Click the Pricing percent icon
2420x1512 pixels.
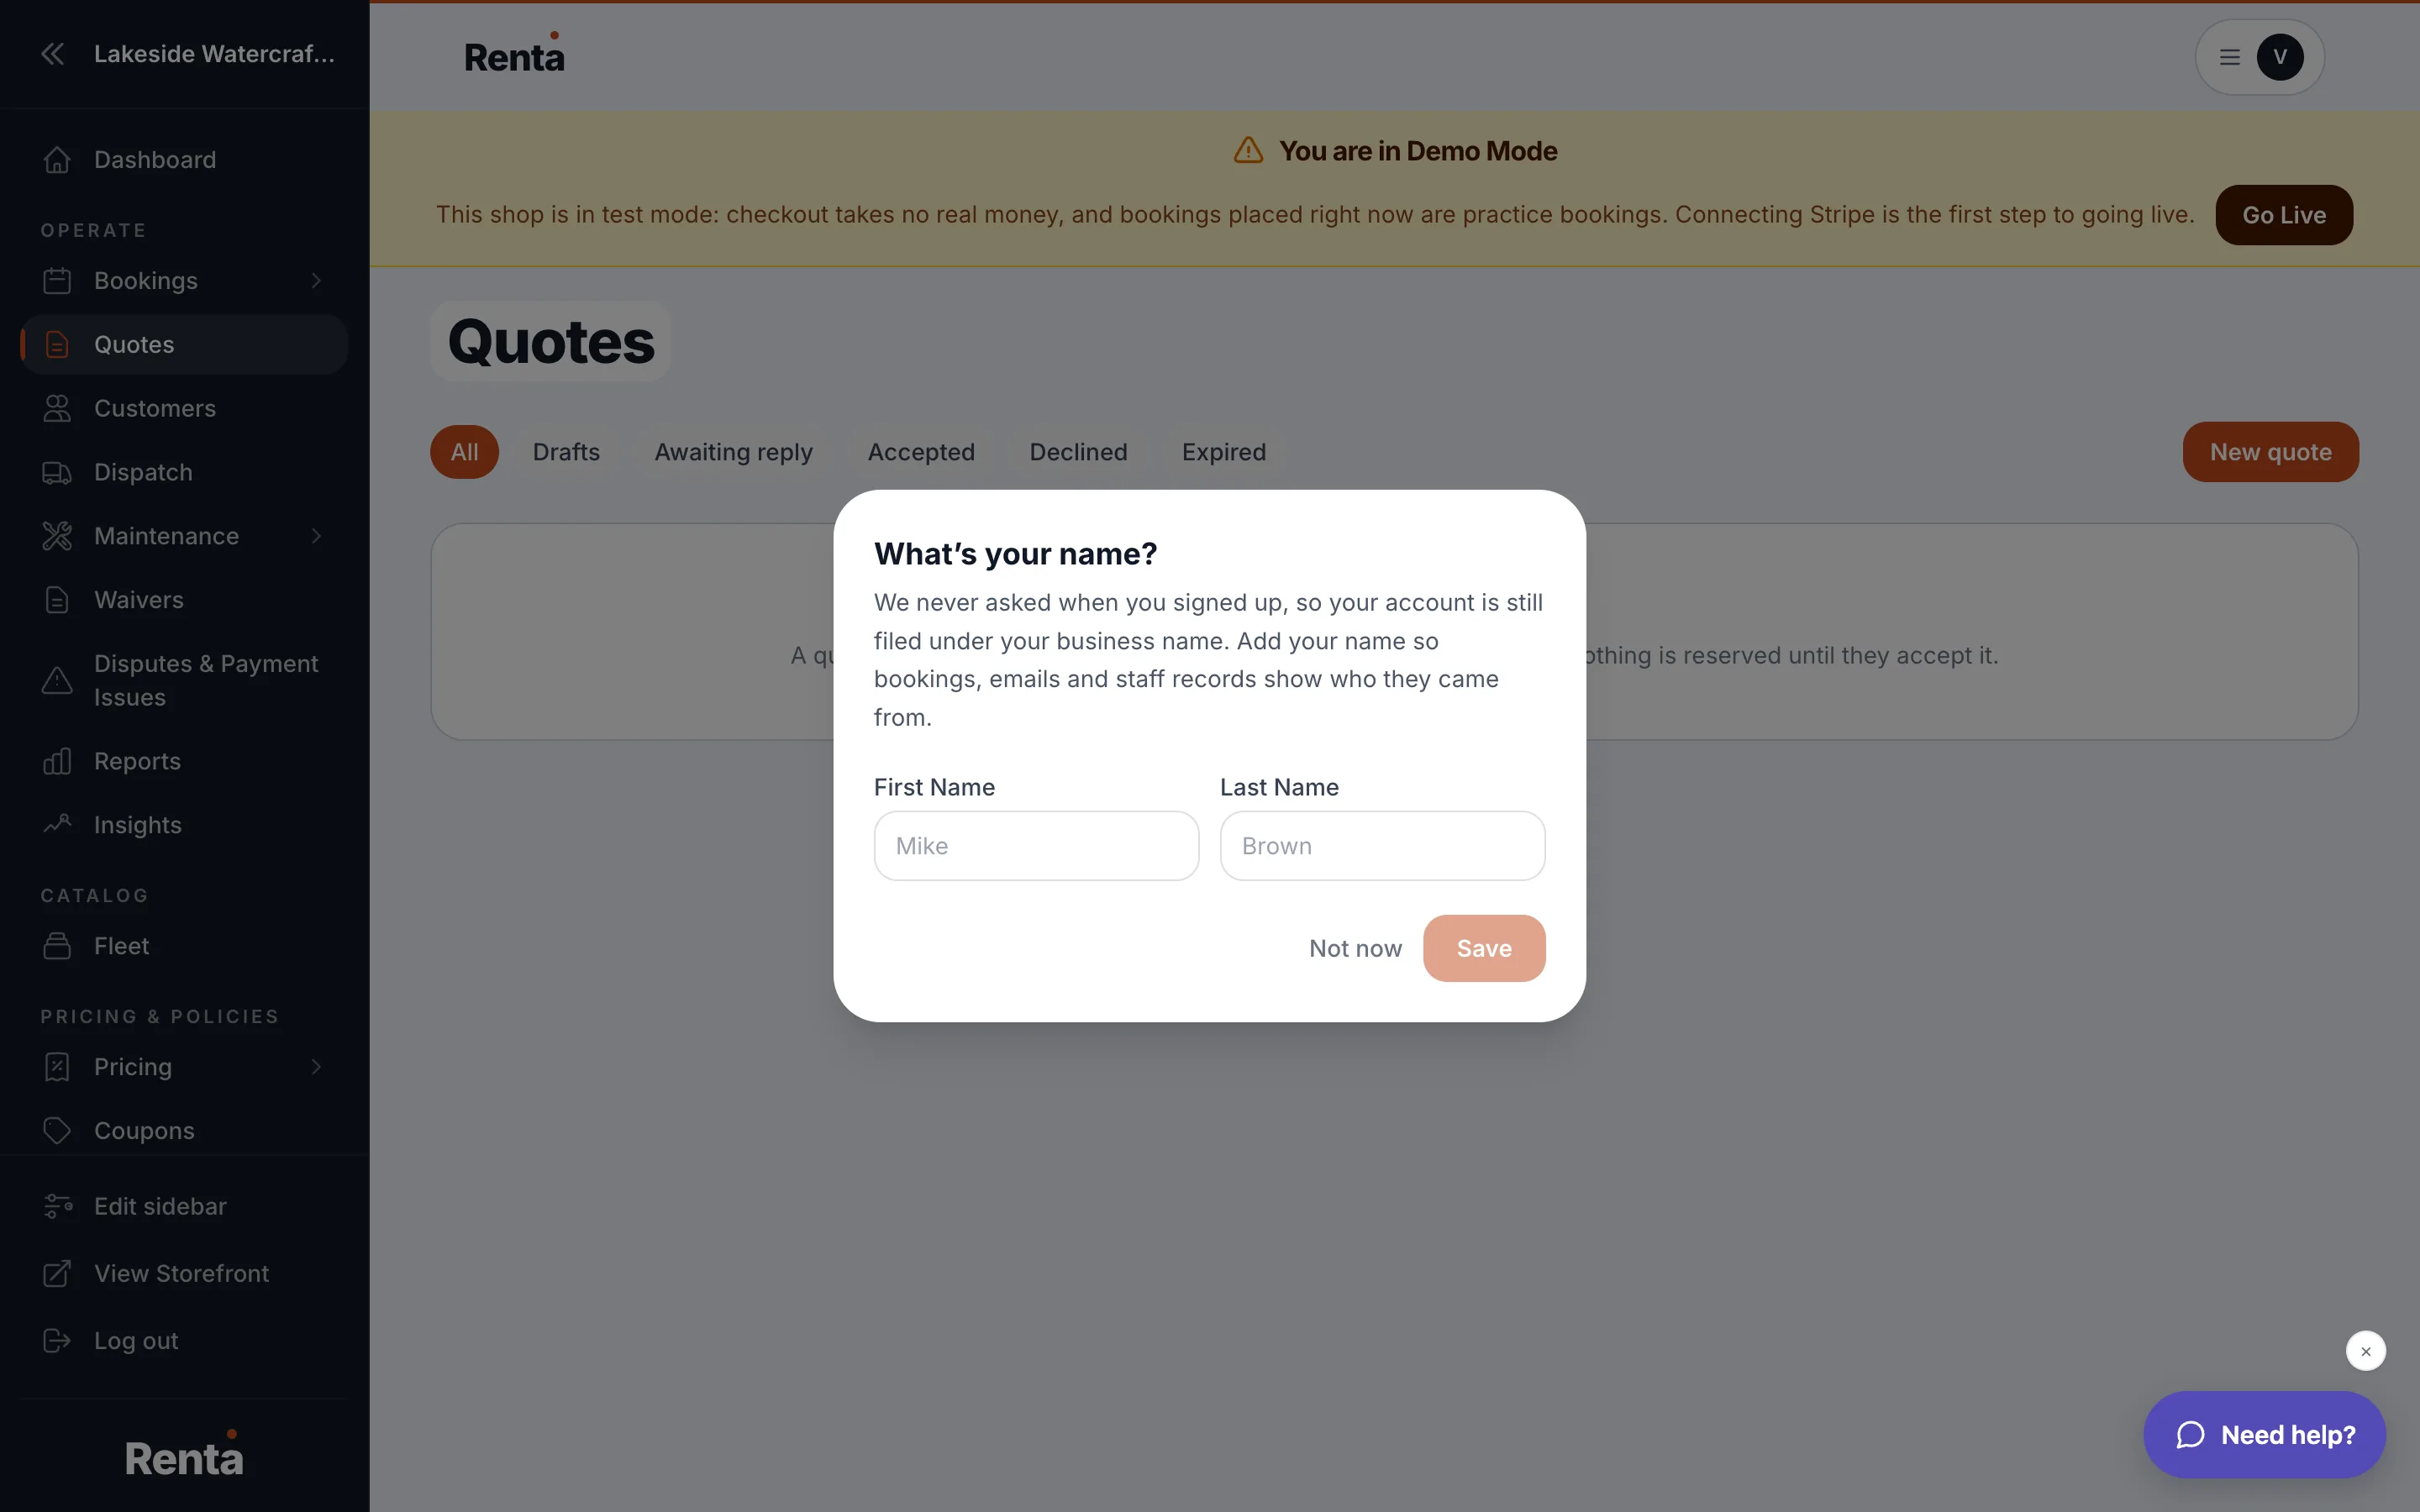(x=57, y=1067)
